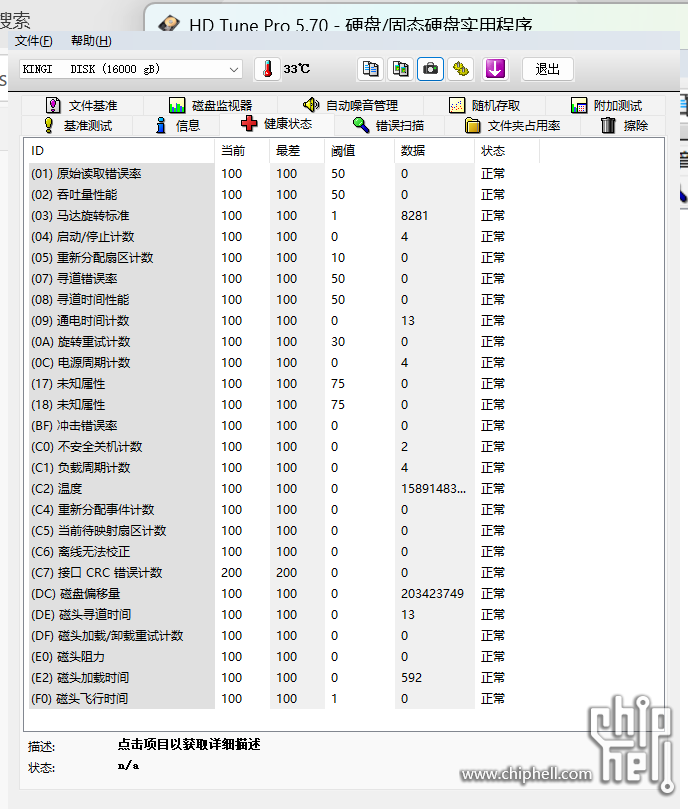Select the (01) 原始读取错误率 row

tap(284, 174)
